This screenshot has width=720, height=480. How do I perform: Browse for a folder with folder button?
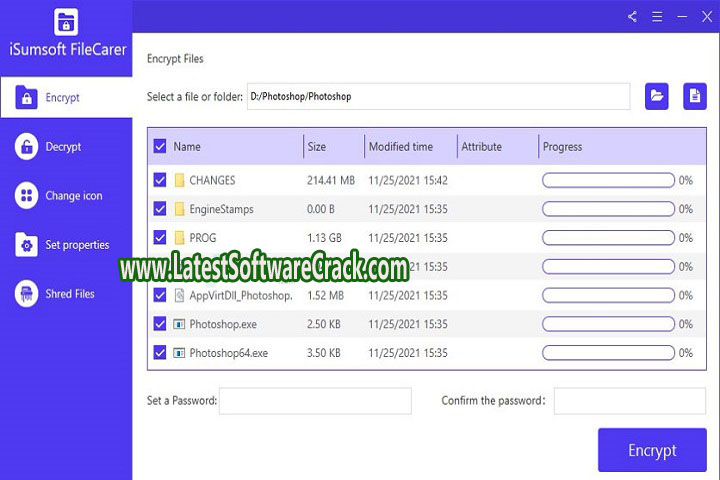point(657,96)
